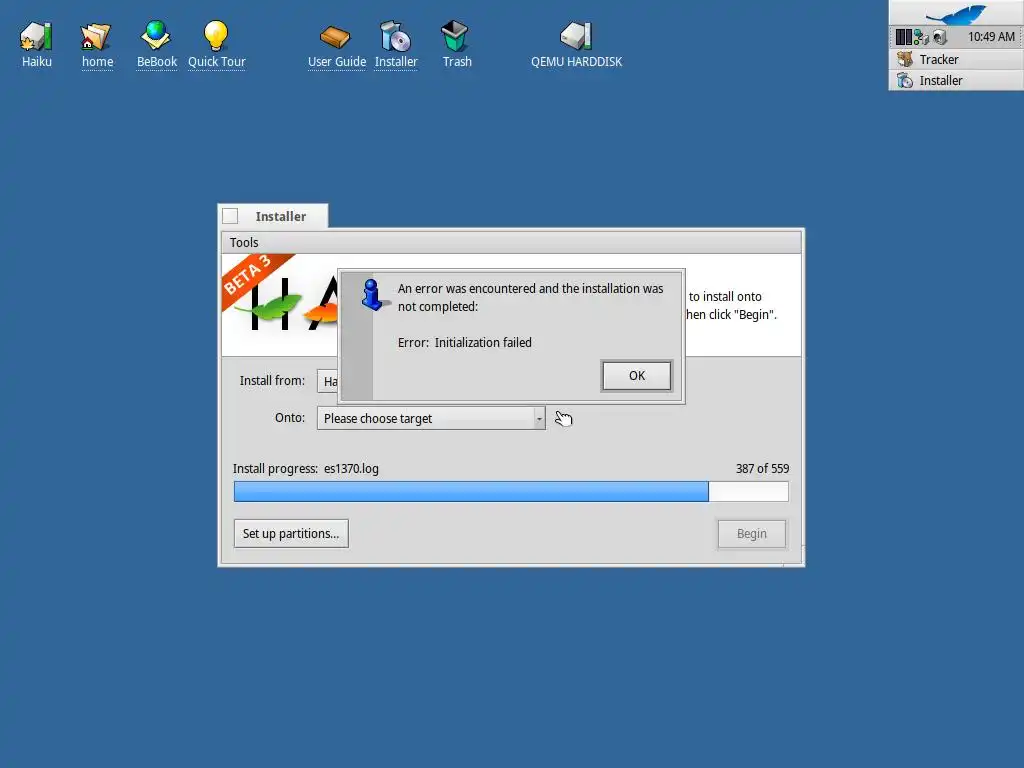This screenshot has height=768, width=1024.
Task: Click the 10:49 AM clock
Action: click(x=991, y=37)
